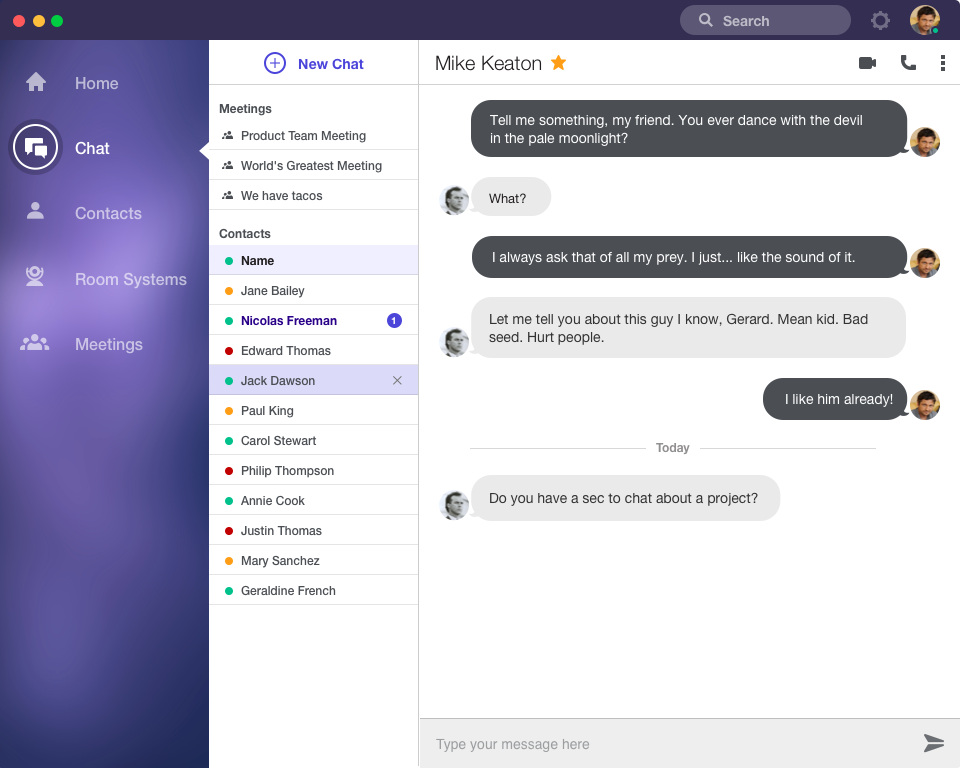
Task: Open chat with Nicolas Freeman
Action: 313,320
